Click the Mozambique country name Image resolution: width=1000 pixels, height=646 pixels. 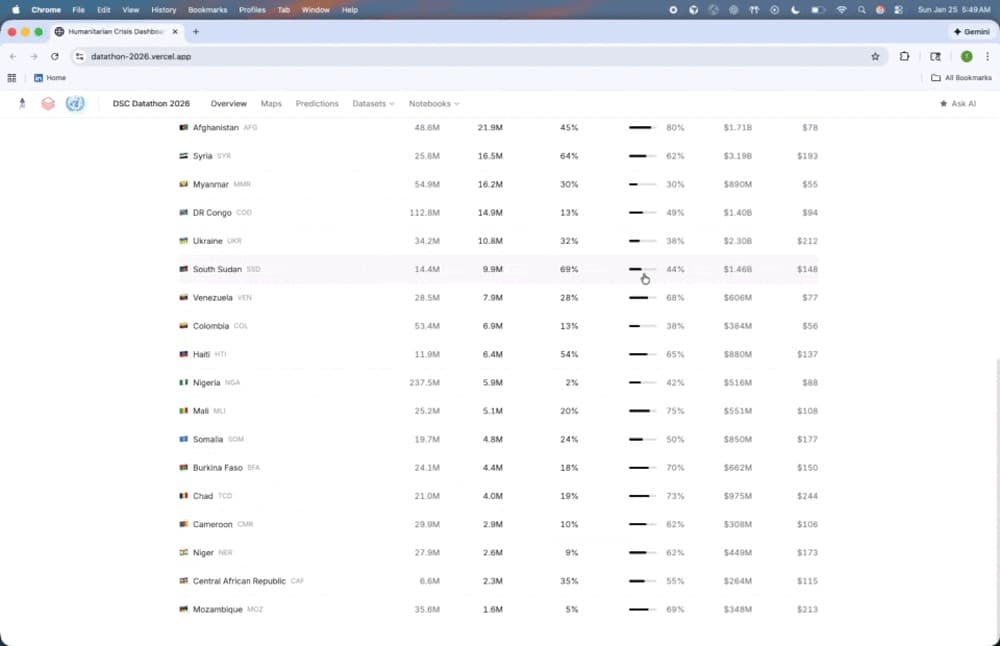[x=217, y=609]
